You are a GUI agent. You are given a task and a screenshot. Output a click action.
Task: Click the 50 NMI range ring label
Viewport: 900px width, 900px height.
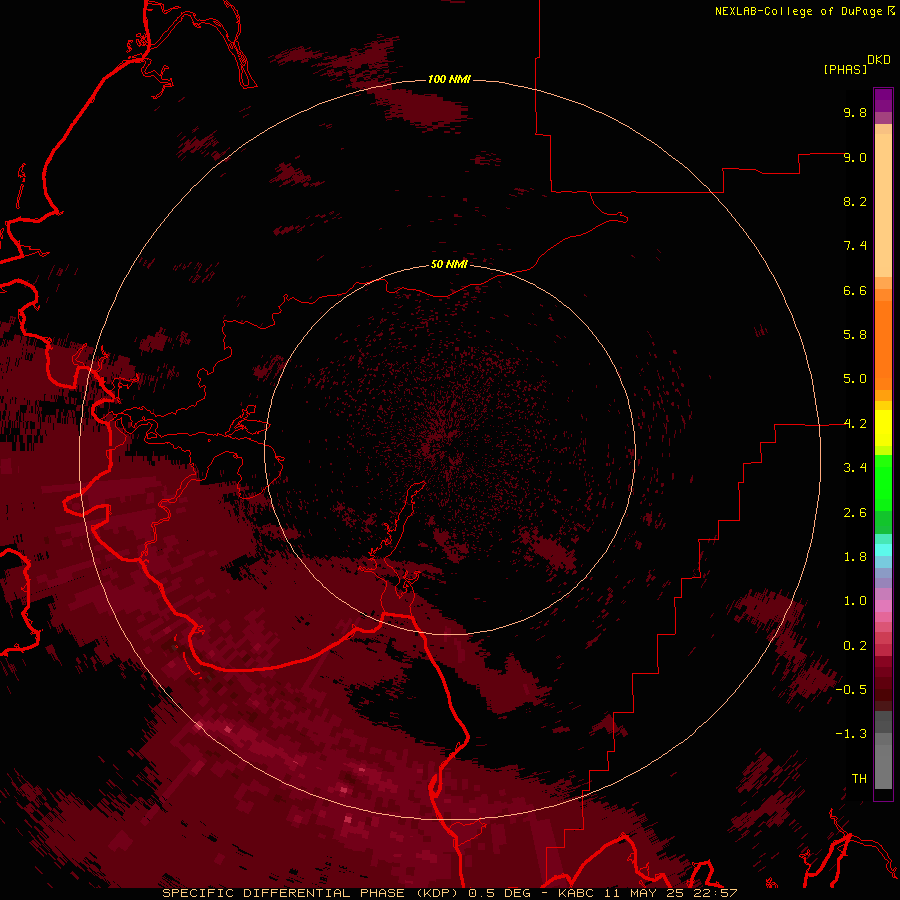coord(449,264)
